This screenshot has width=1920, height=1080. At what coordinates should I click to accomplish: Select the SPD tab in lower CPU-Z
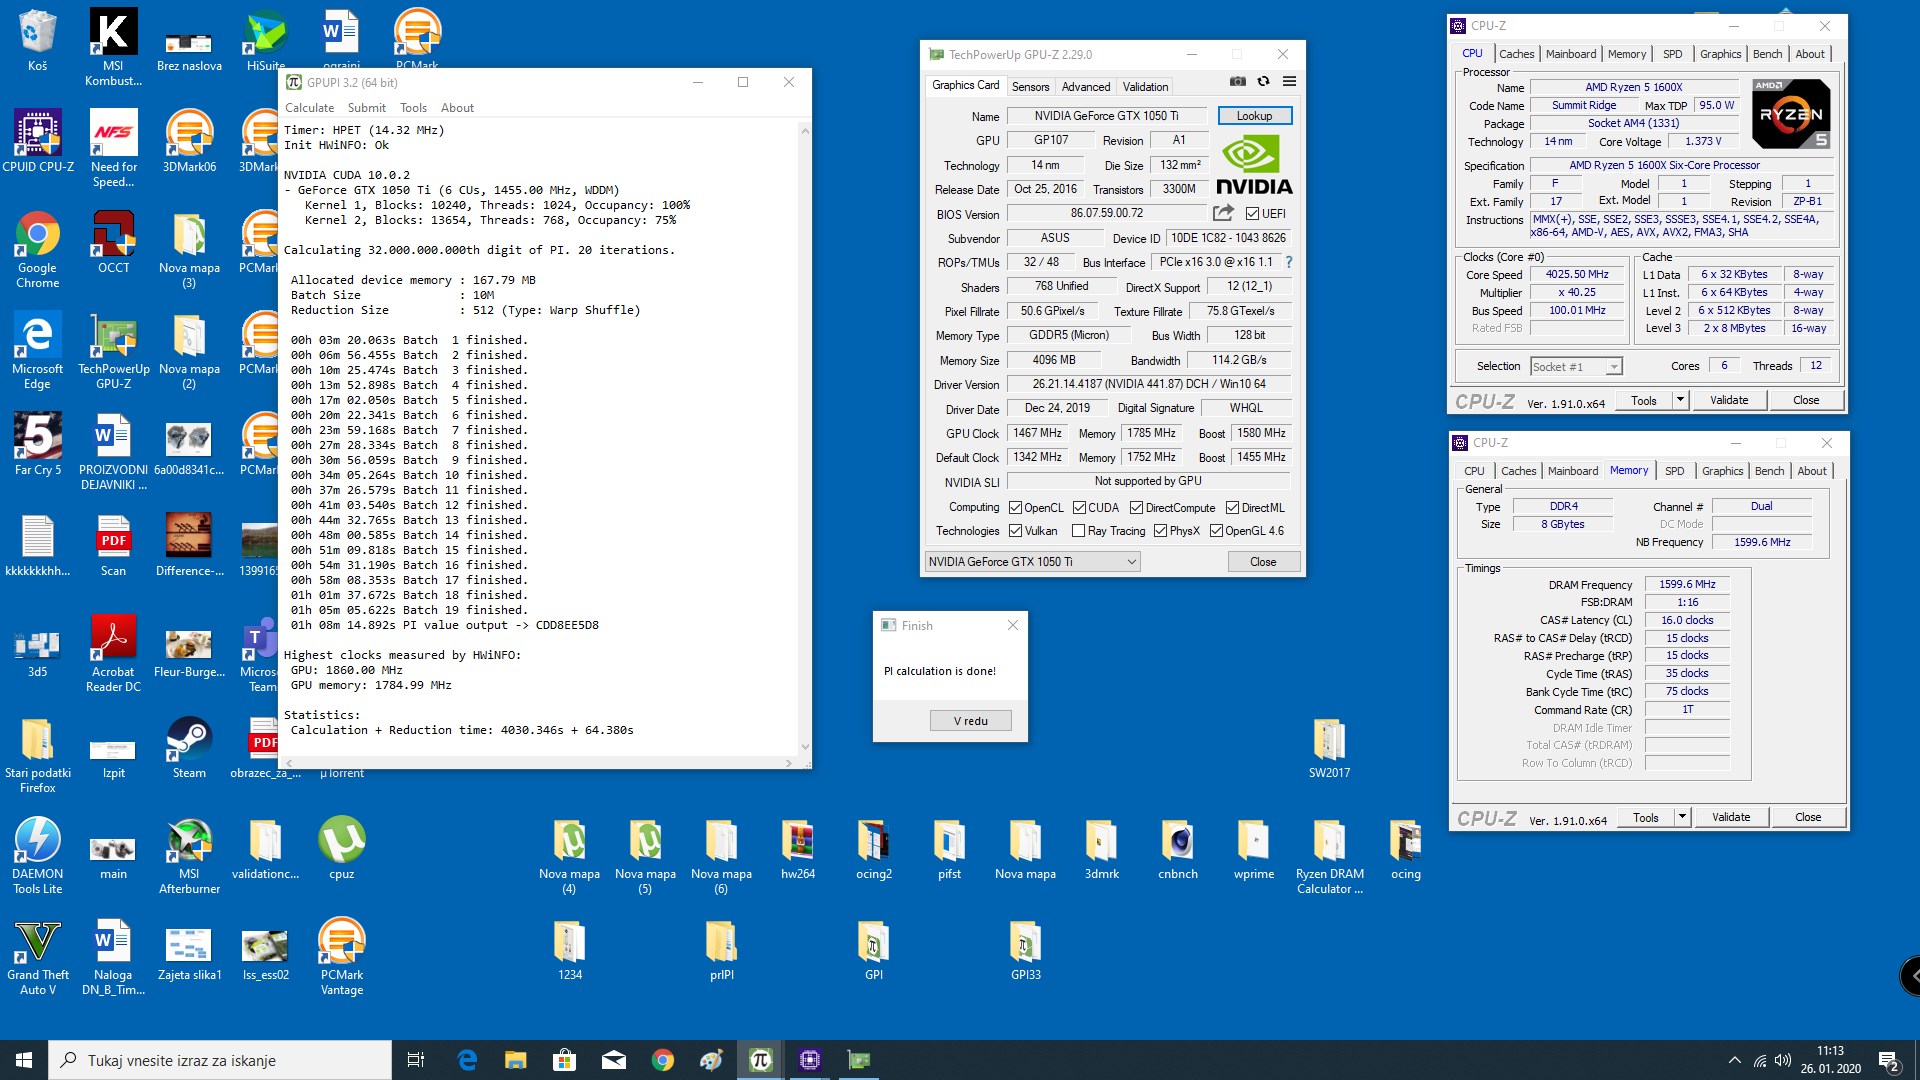click(x=1674, y=471)
